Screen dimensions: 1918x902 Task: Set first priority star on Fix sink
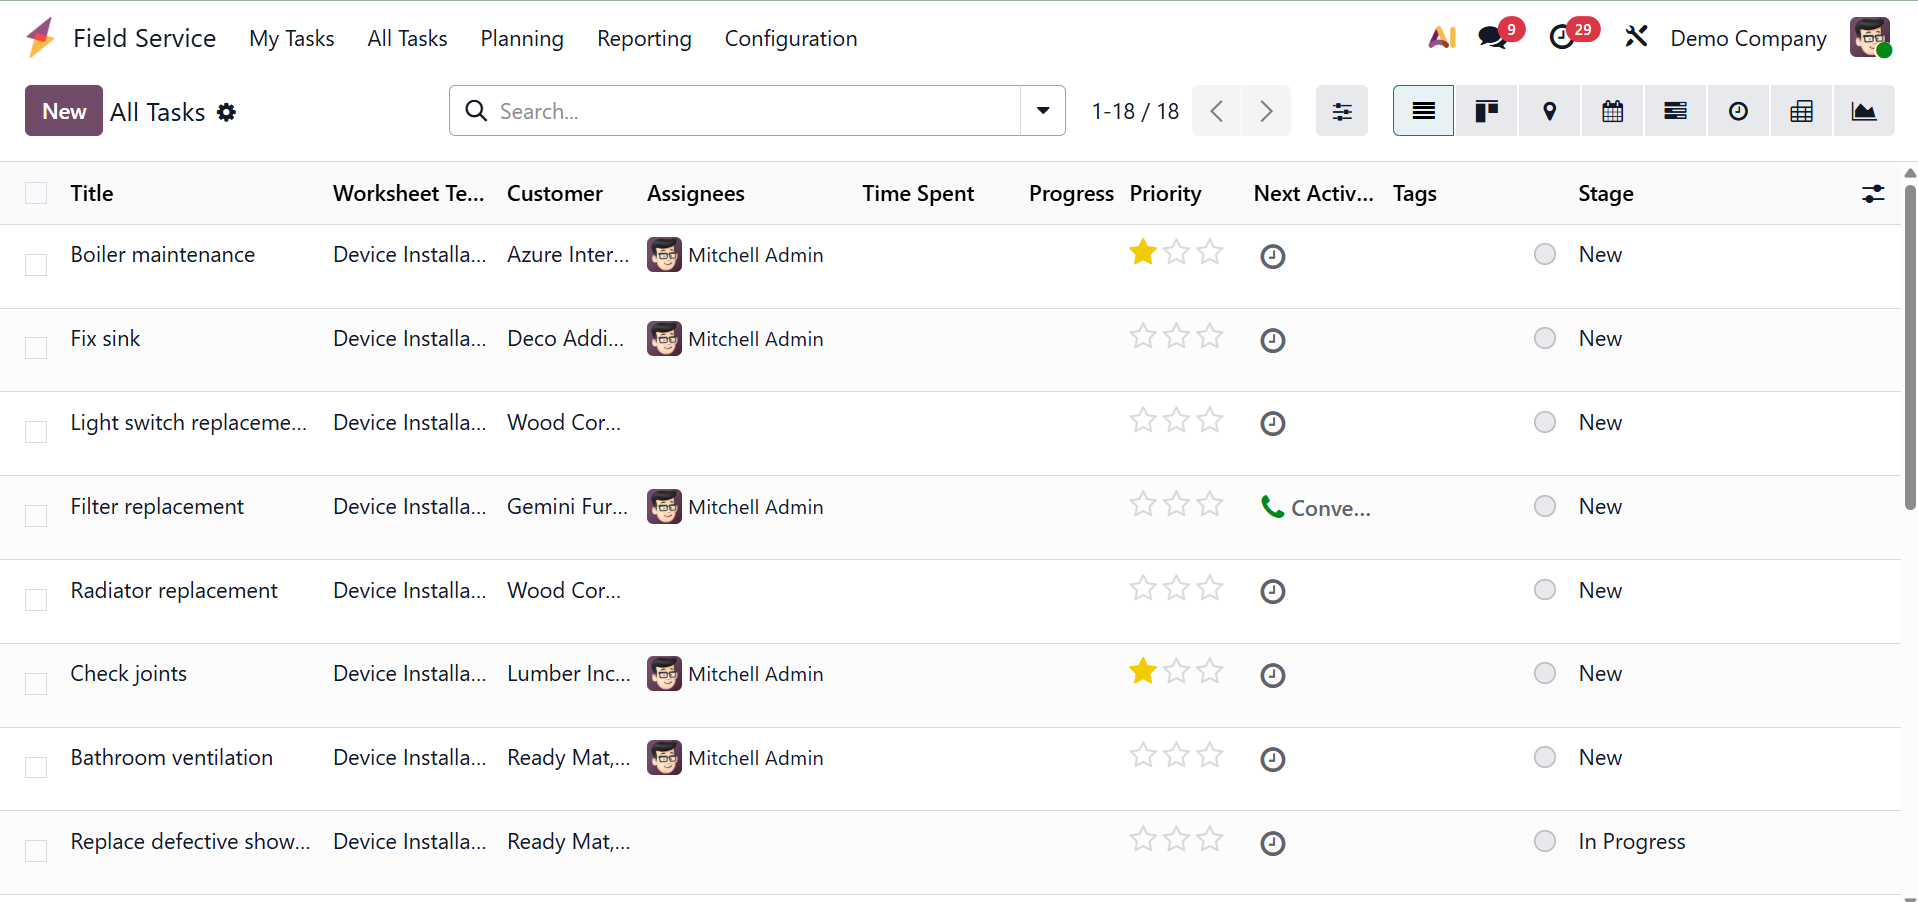[x=1142, y=337]
